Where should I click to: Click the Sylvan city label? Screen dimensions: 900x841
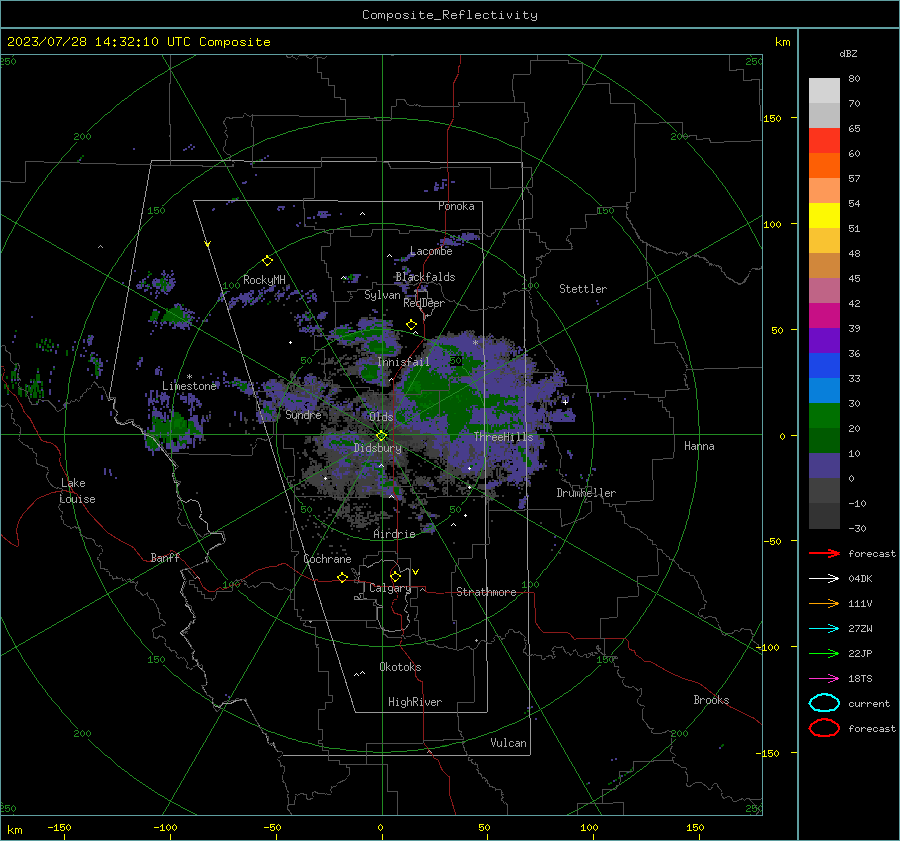click(382, 295)
